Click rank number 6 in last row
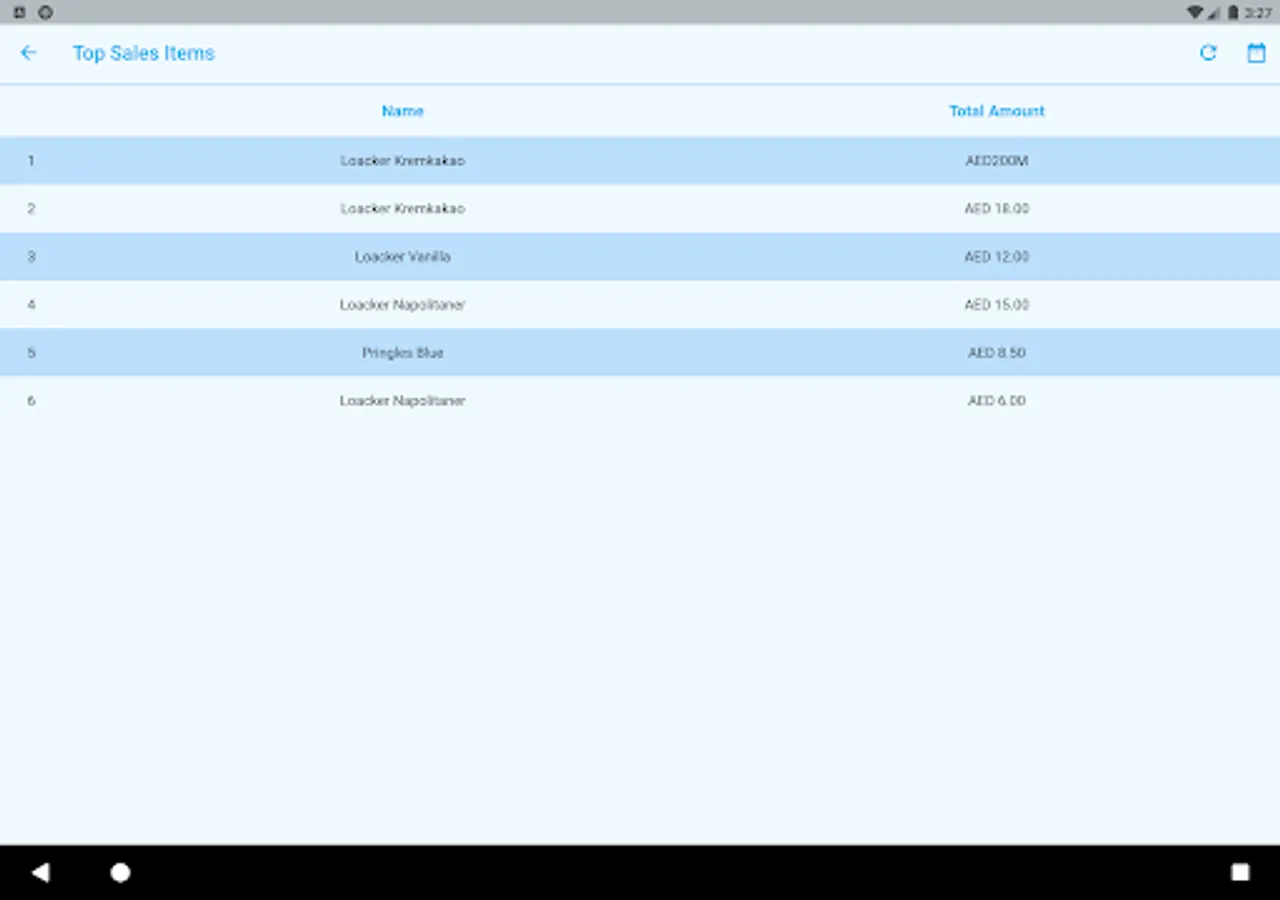This screenshot has height=900, width=1280. tap(31, 400)
